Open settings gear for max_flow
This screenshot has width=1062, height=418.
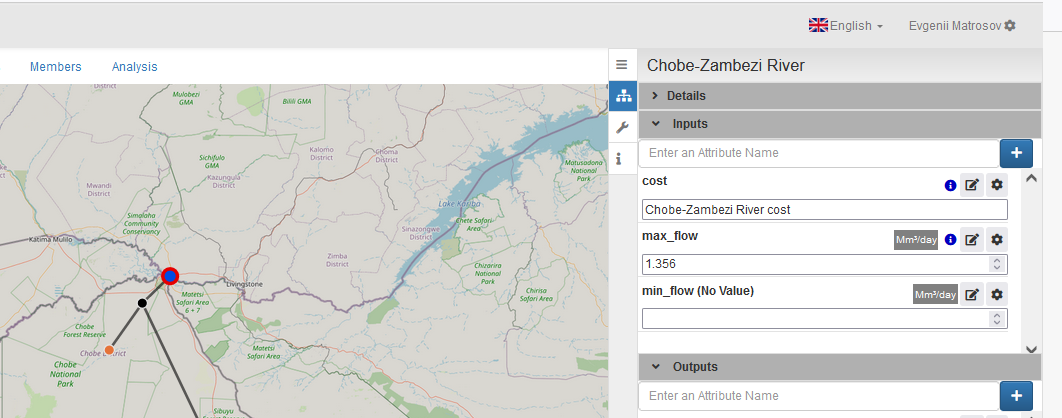tap(996, 240)
